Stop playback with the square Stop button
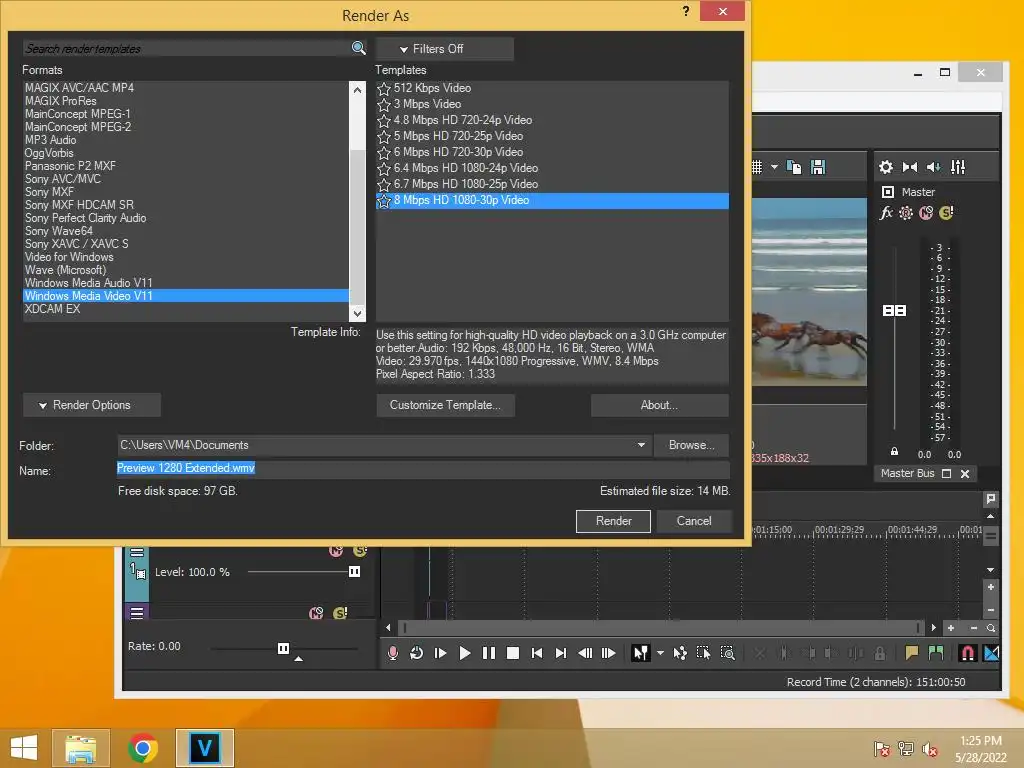The width and height of the screenshot is (1024, 768). coord(513,653)
